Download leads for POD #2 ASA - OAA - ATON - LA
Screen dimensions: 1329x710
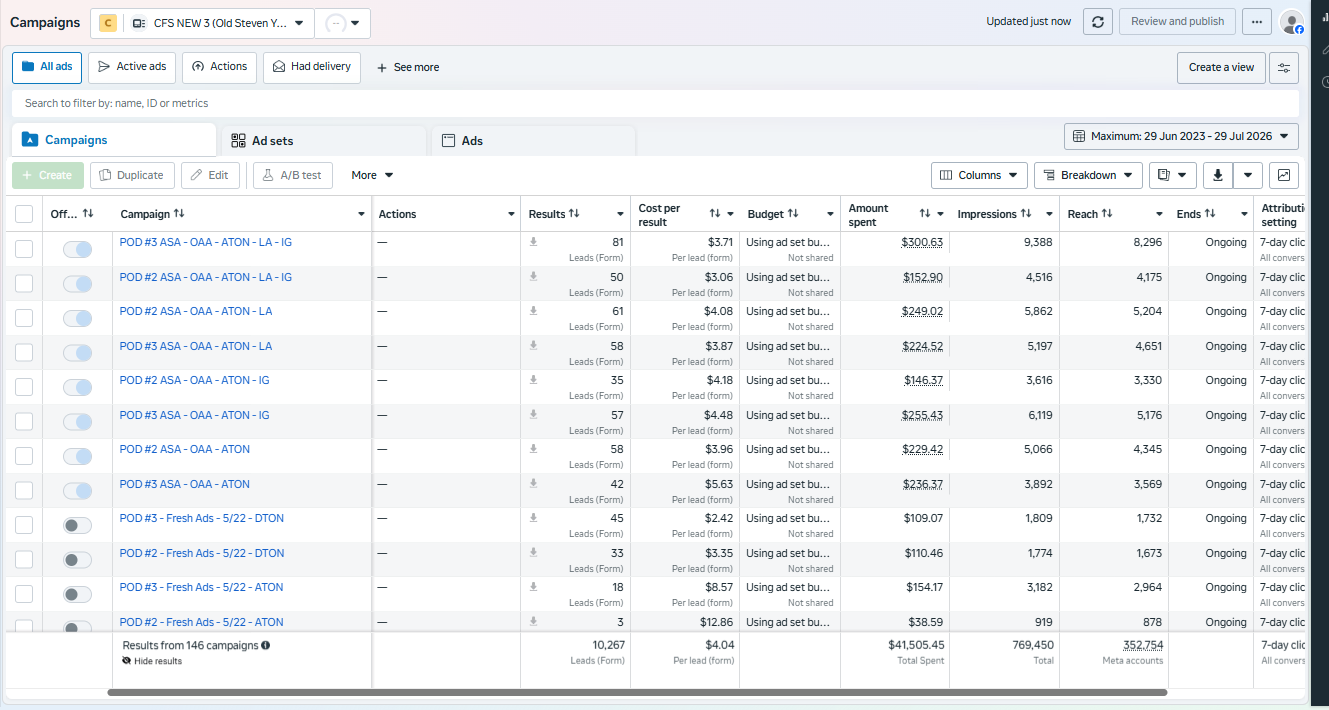coord(534,311)
